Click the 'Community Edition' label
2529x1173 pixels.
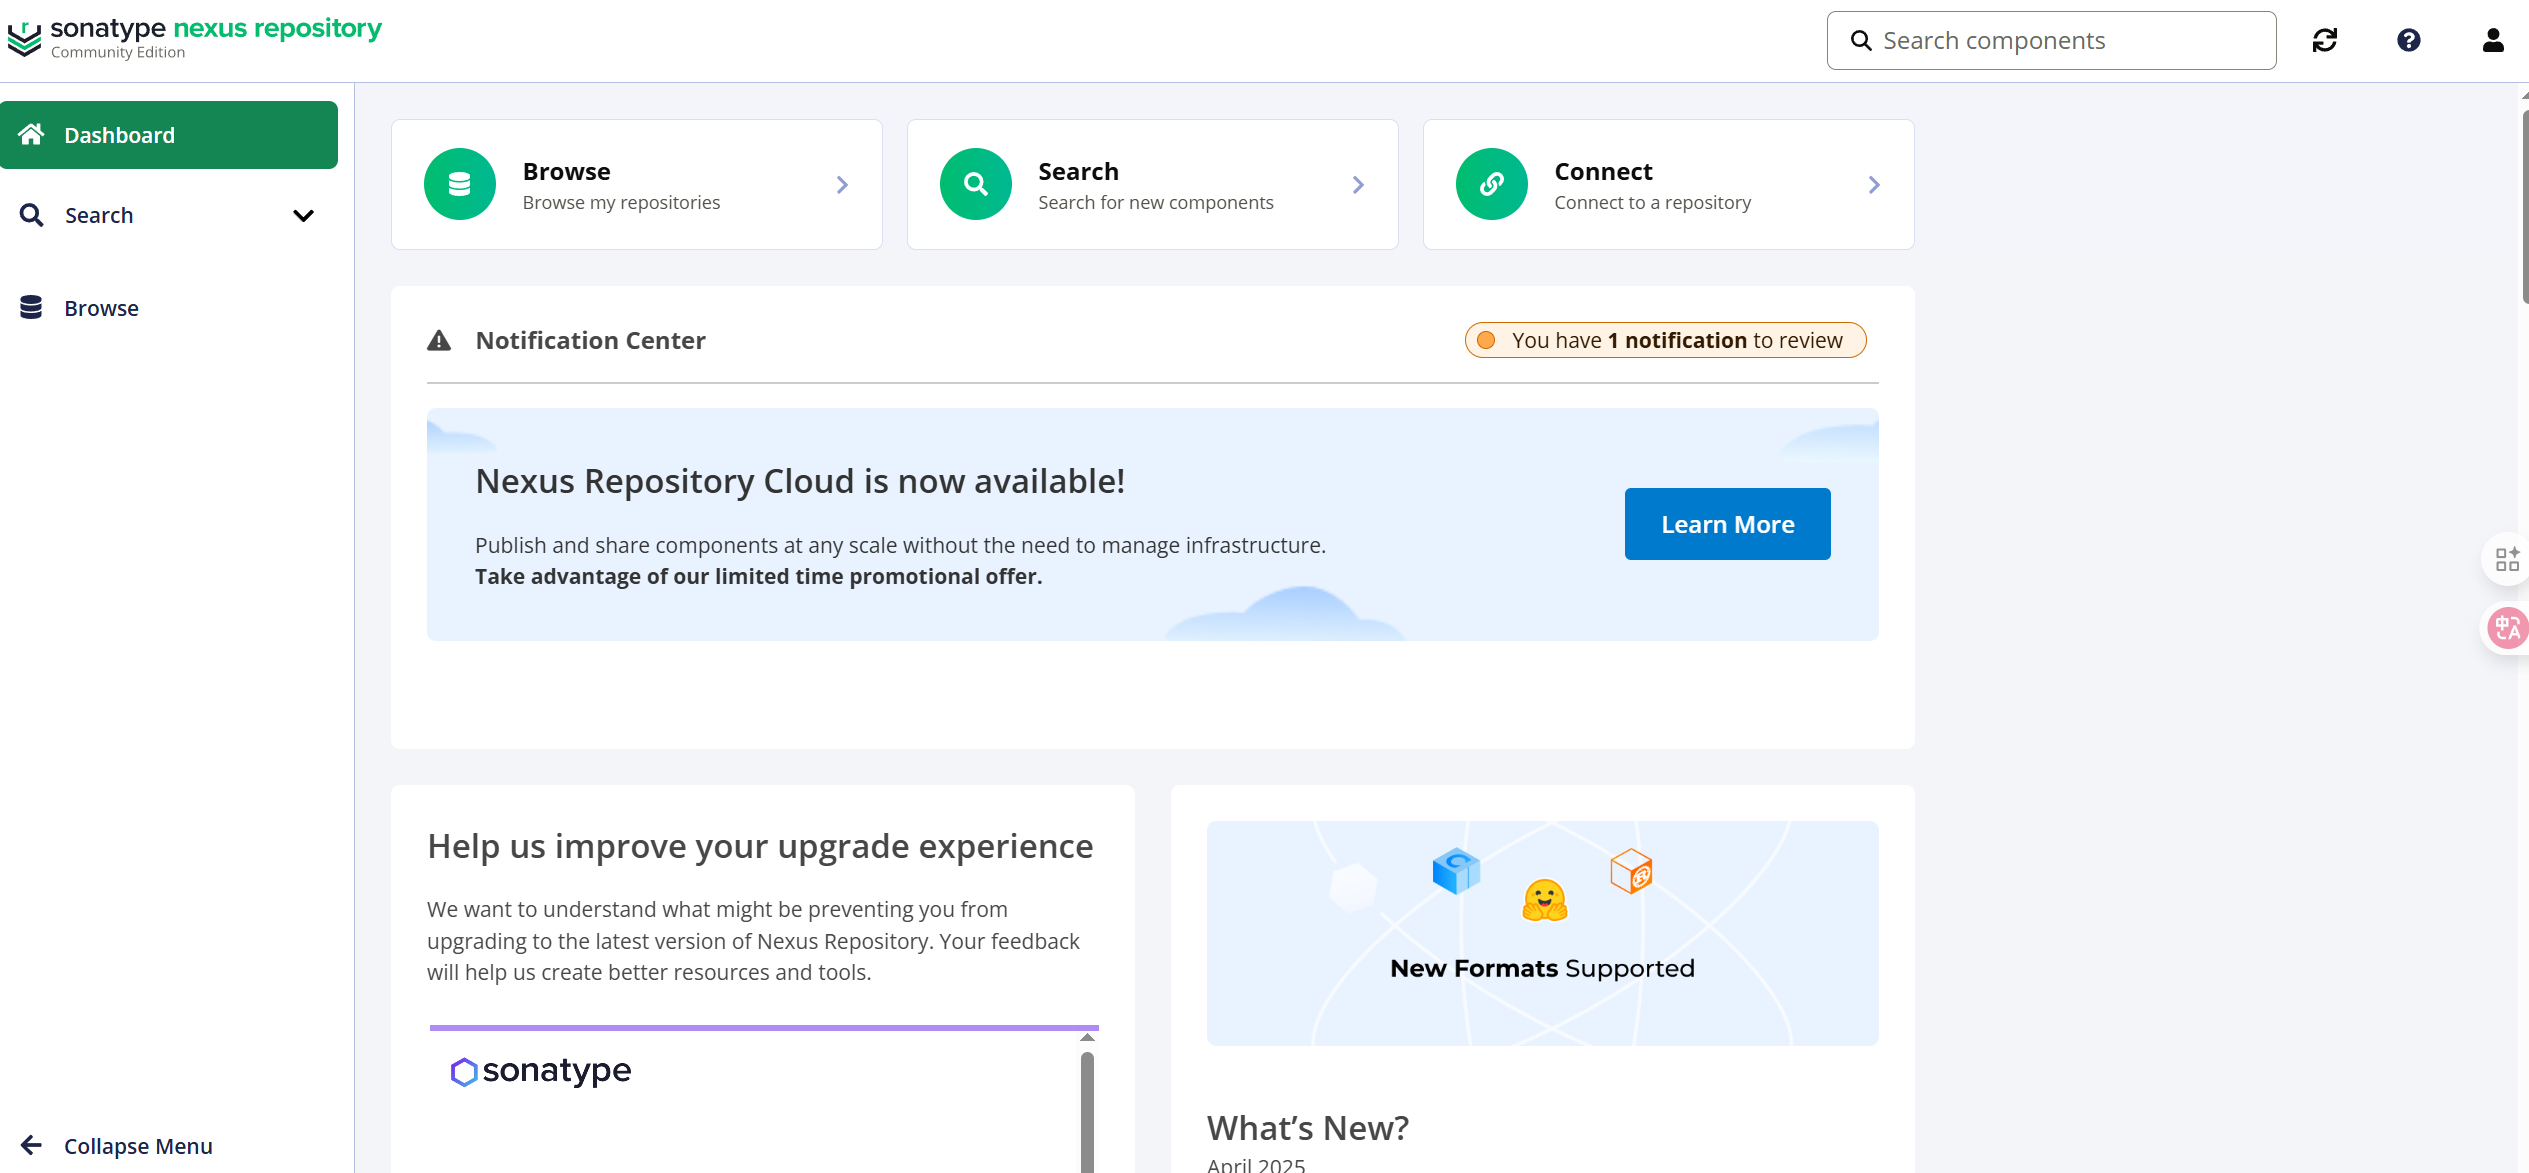[x=118, y=52]
